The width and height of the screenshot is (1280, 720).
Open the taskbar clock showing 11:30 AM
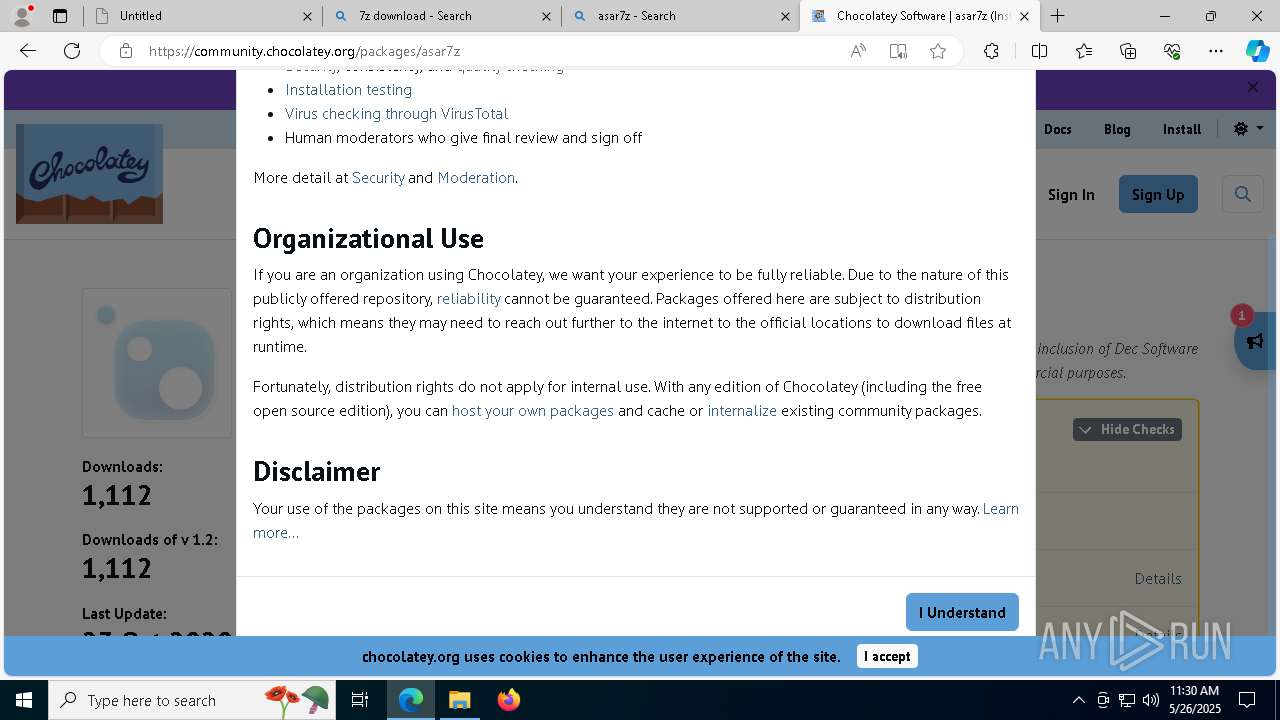point(1195,700)
